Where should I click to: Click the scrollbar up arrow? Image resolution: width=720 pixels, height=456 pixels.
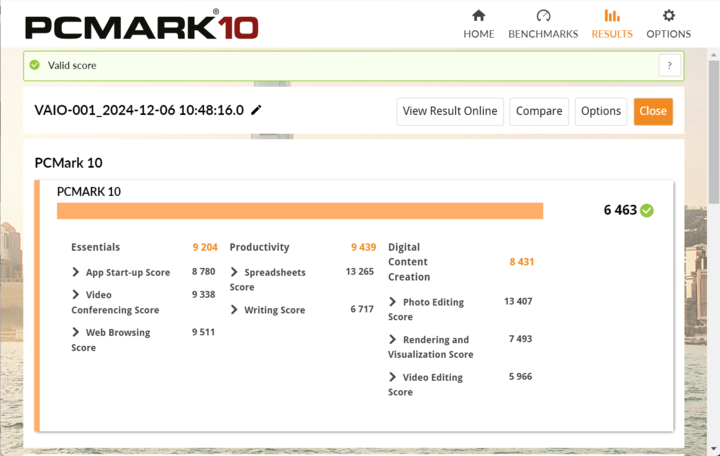pos(714,55)
